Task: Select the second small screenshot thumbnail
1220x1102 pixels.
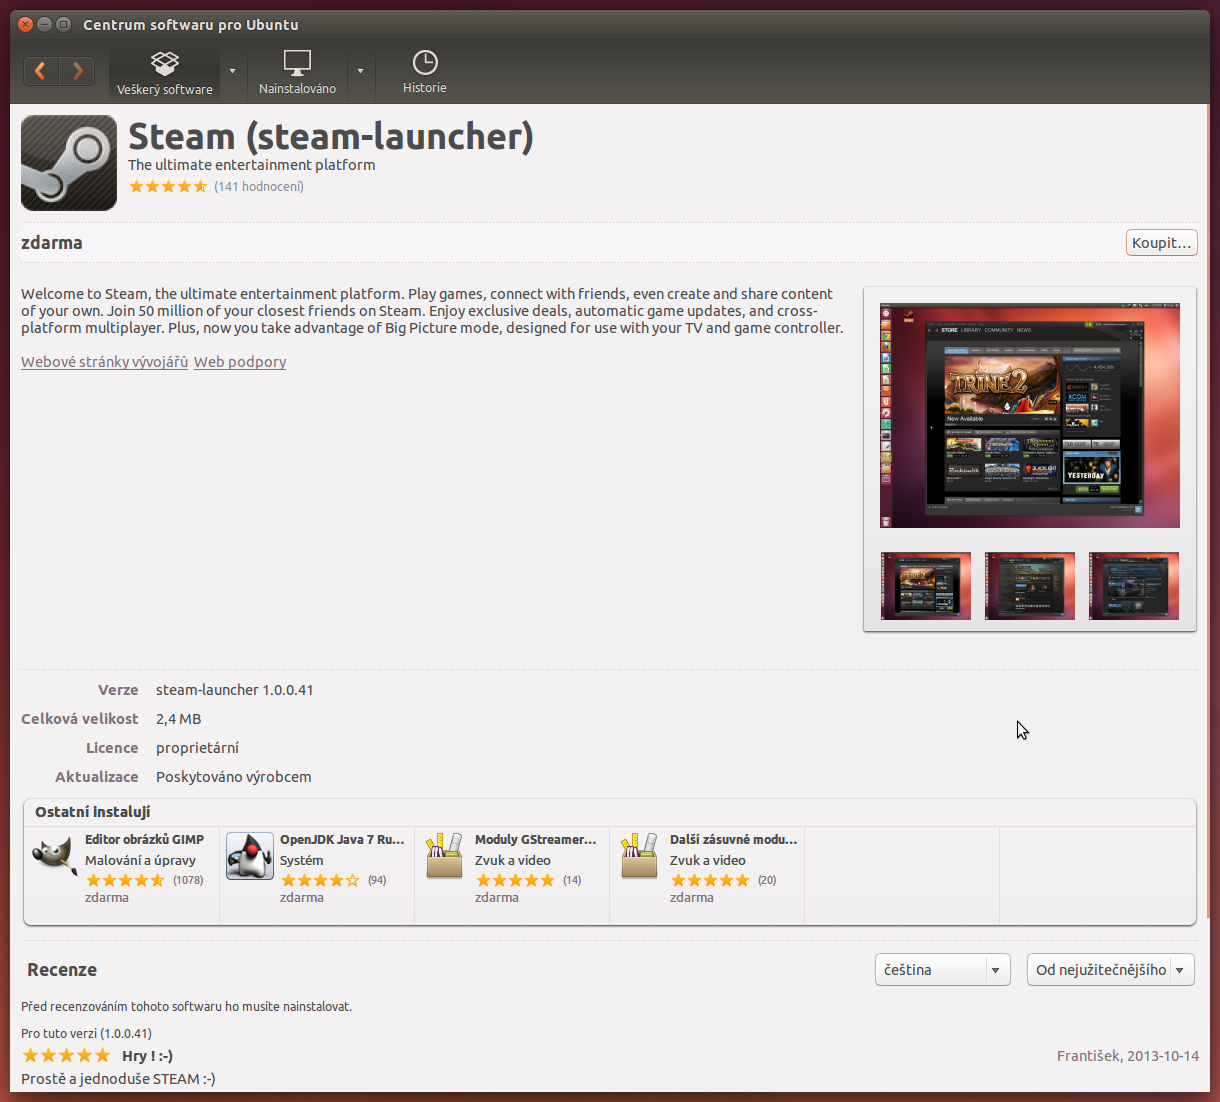Action: point(1030,586)
